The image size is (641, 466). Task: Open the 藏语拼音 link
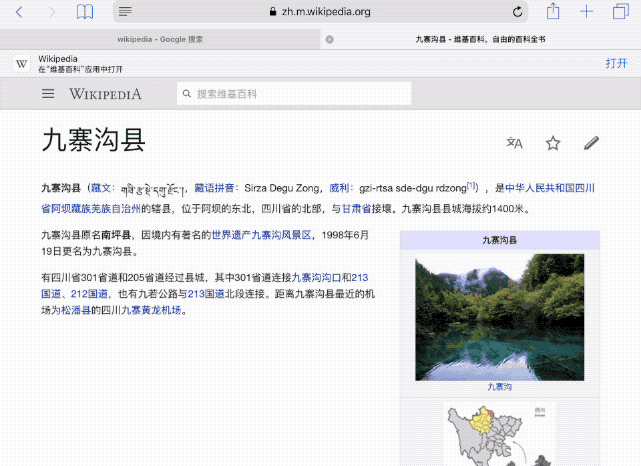pos(214,188)
